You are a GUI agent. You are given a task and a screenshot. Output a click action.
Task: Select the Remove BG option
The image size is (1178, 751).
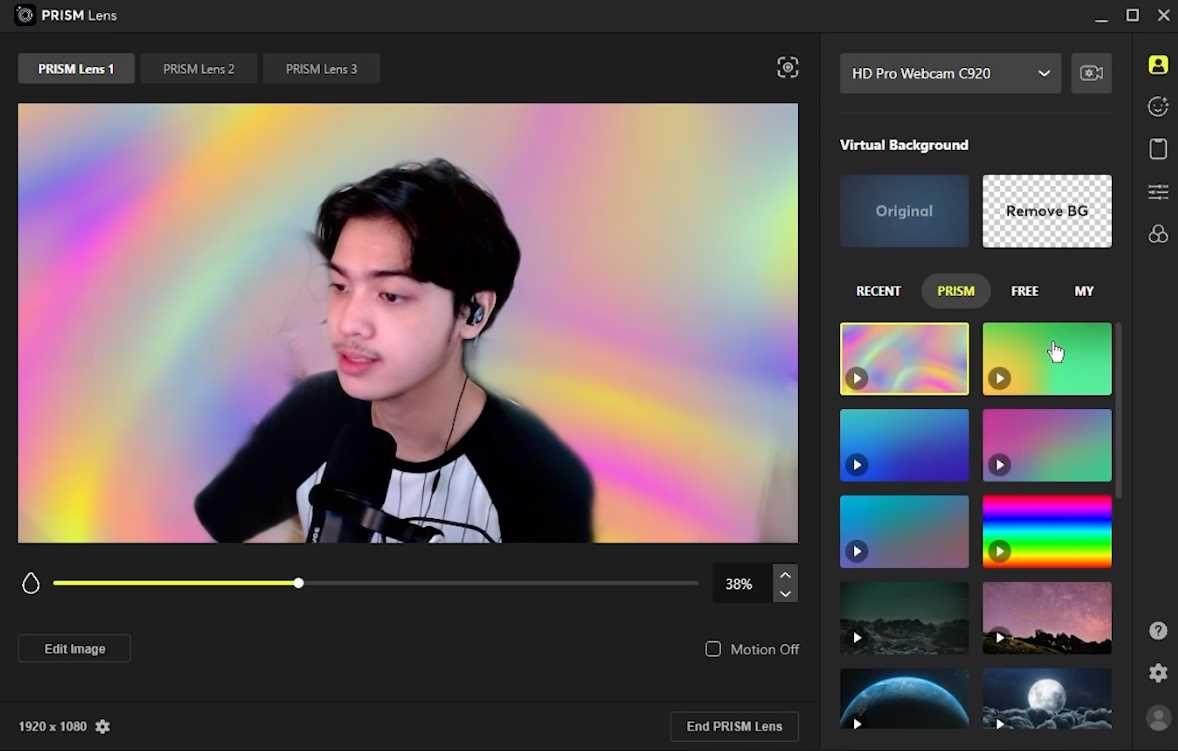pyautogui.click(x=1046, y=211)
